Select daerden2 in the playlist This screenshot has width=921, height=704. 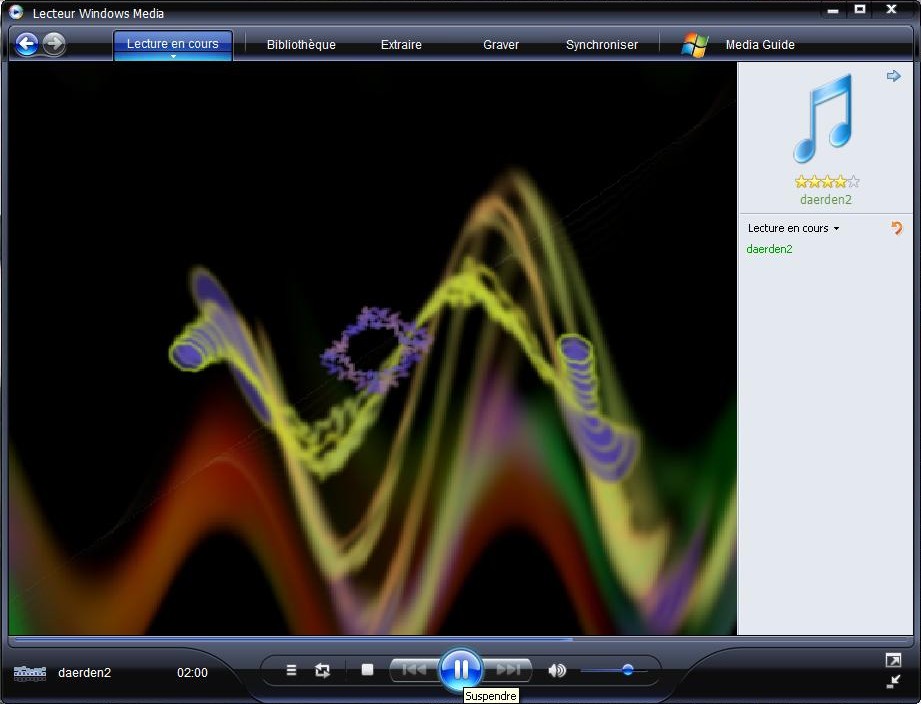coord(769,249)
